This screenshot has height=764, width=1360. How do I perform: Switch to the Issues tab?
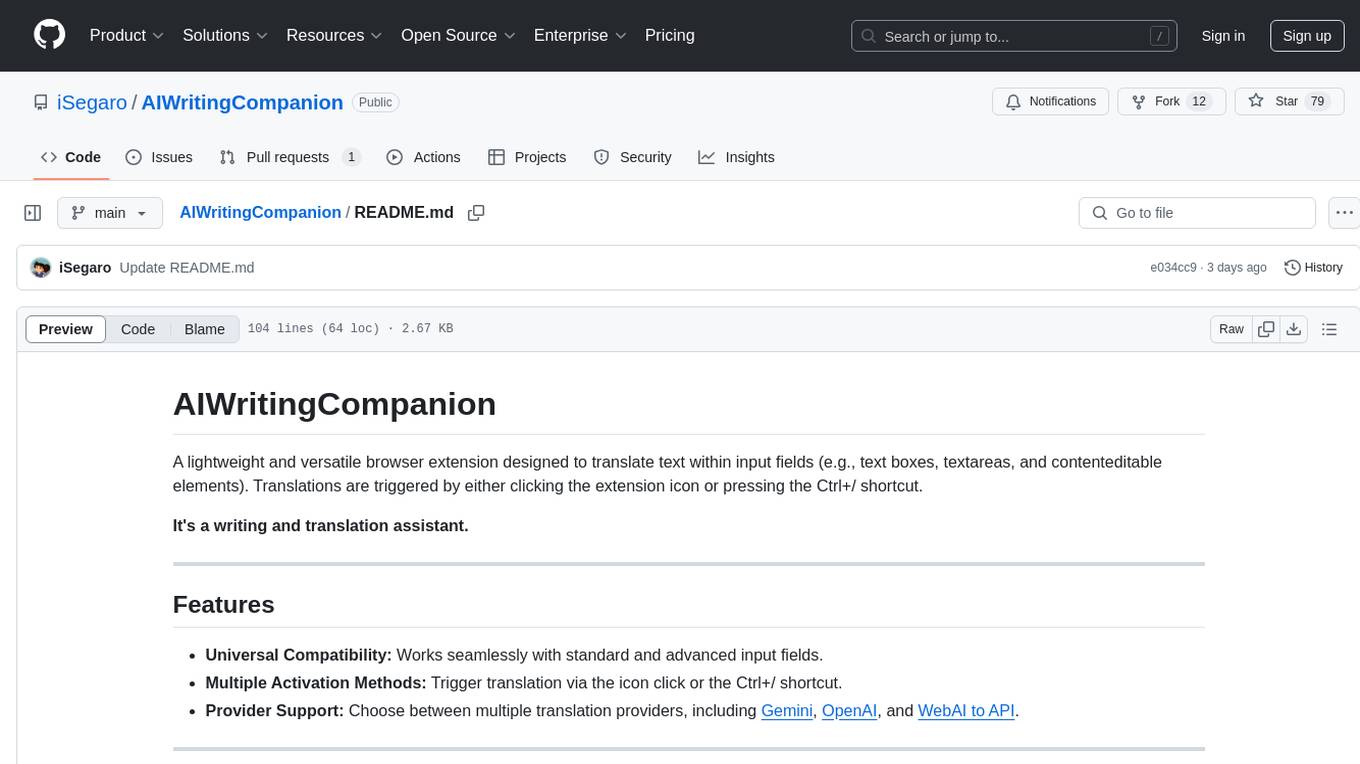tap(159, 157)
